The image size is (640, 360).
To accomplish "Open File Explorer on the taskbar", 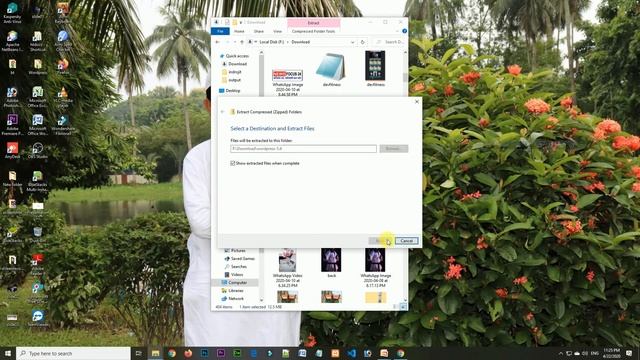I will pyautogui.click(x=155, y=353).
